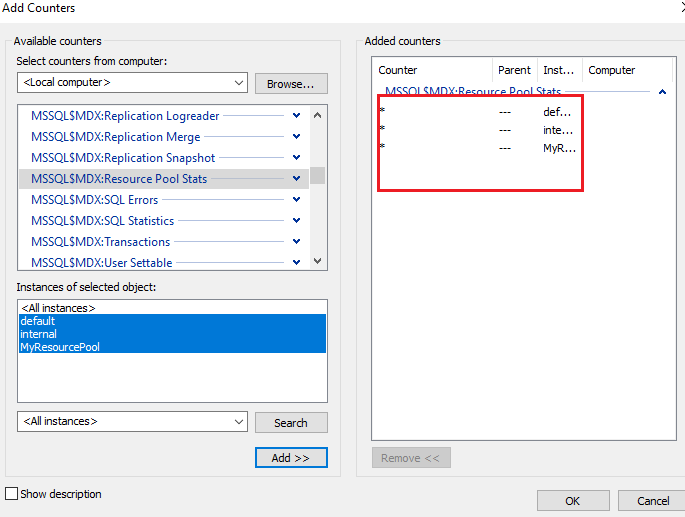Select MSSQL$MDX:Replication Snapshot in list
Screen dimensions: 685x517
[x=123, y=158]
